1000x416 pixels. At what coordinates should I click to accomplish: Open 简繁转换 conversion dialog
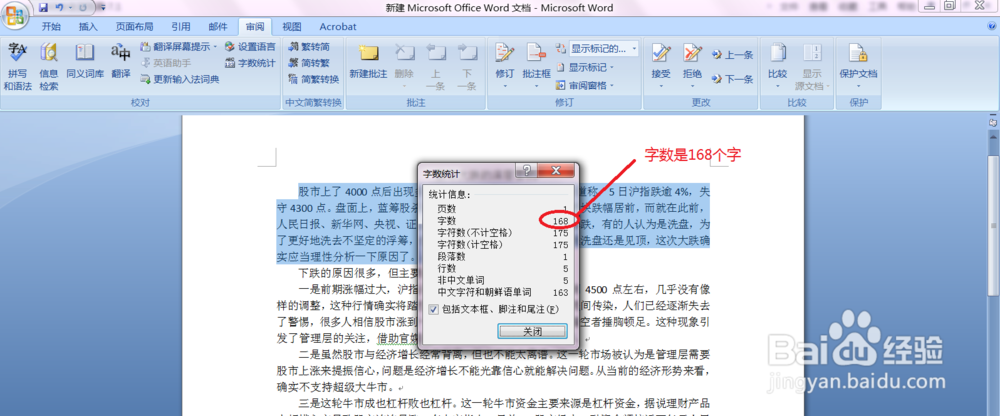click(314, 79)
